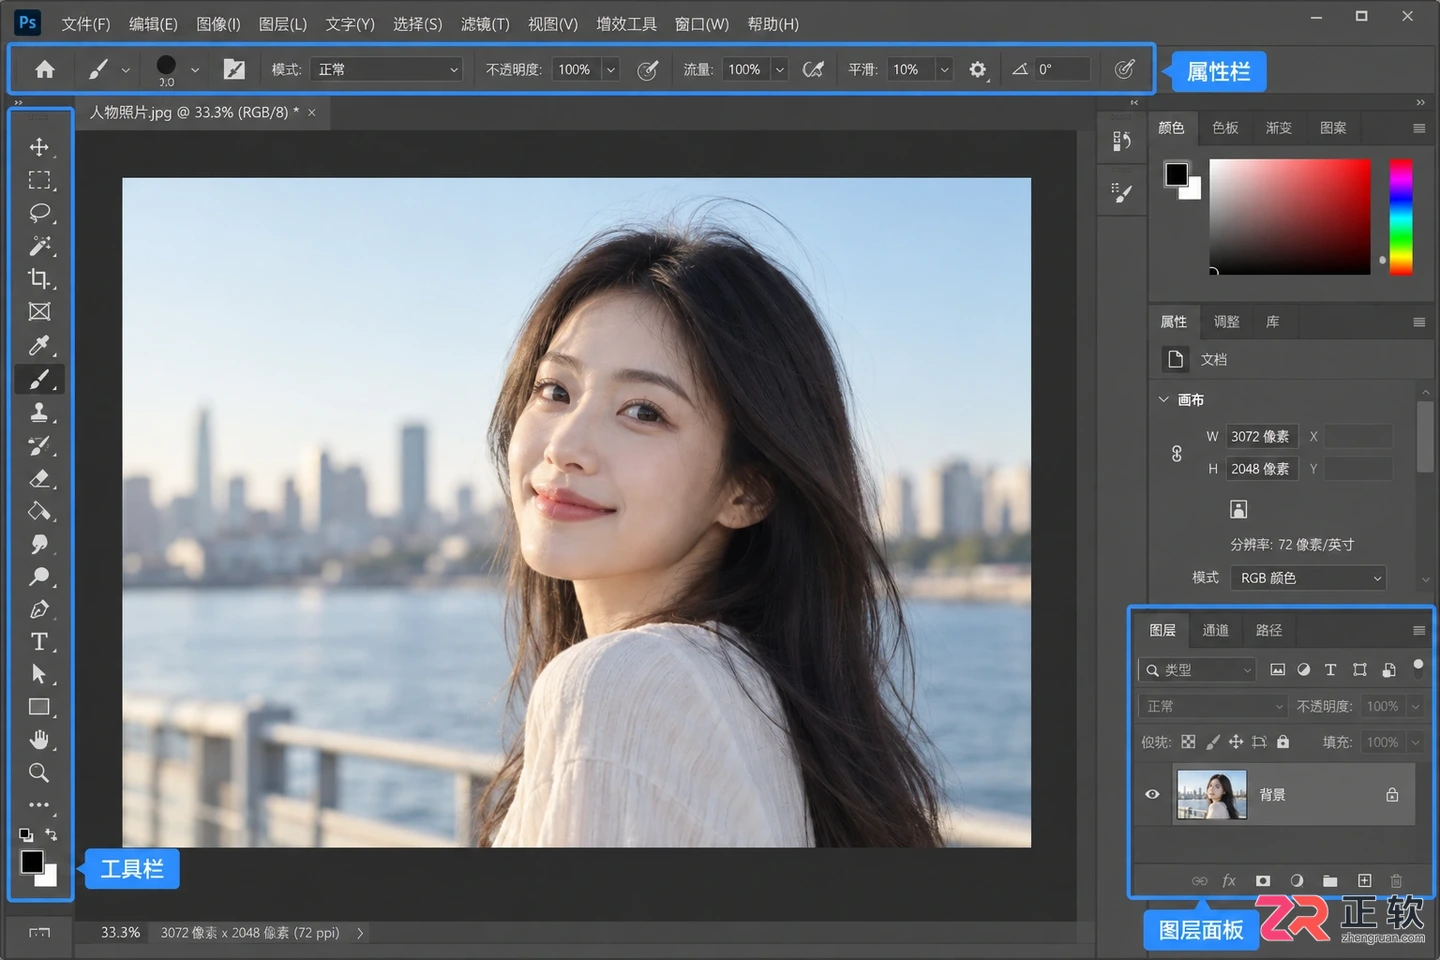1440x960 pixels.
Task: Click the toolbar foreground color swatch
Action: tap(32, 862)
